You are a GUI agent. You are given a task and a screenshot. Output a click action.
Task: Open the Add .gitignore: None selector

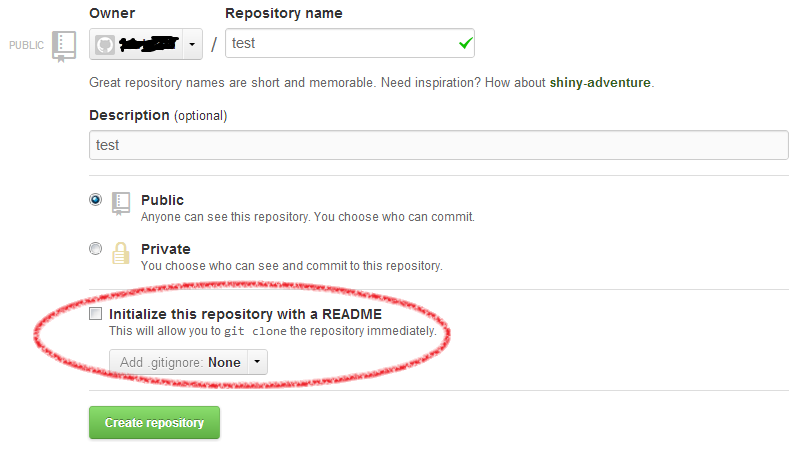188,362
